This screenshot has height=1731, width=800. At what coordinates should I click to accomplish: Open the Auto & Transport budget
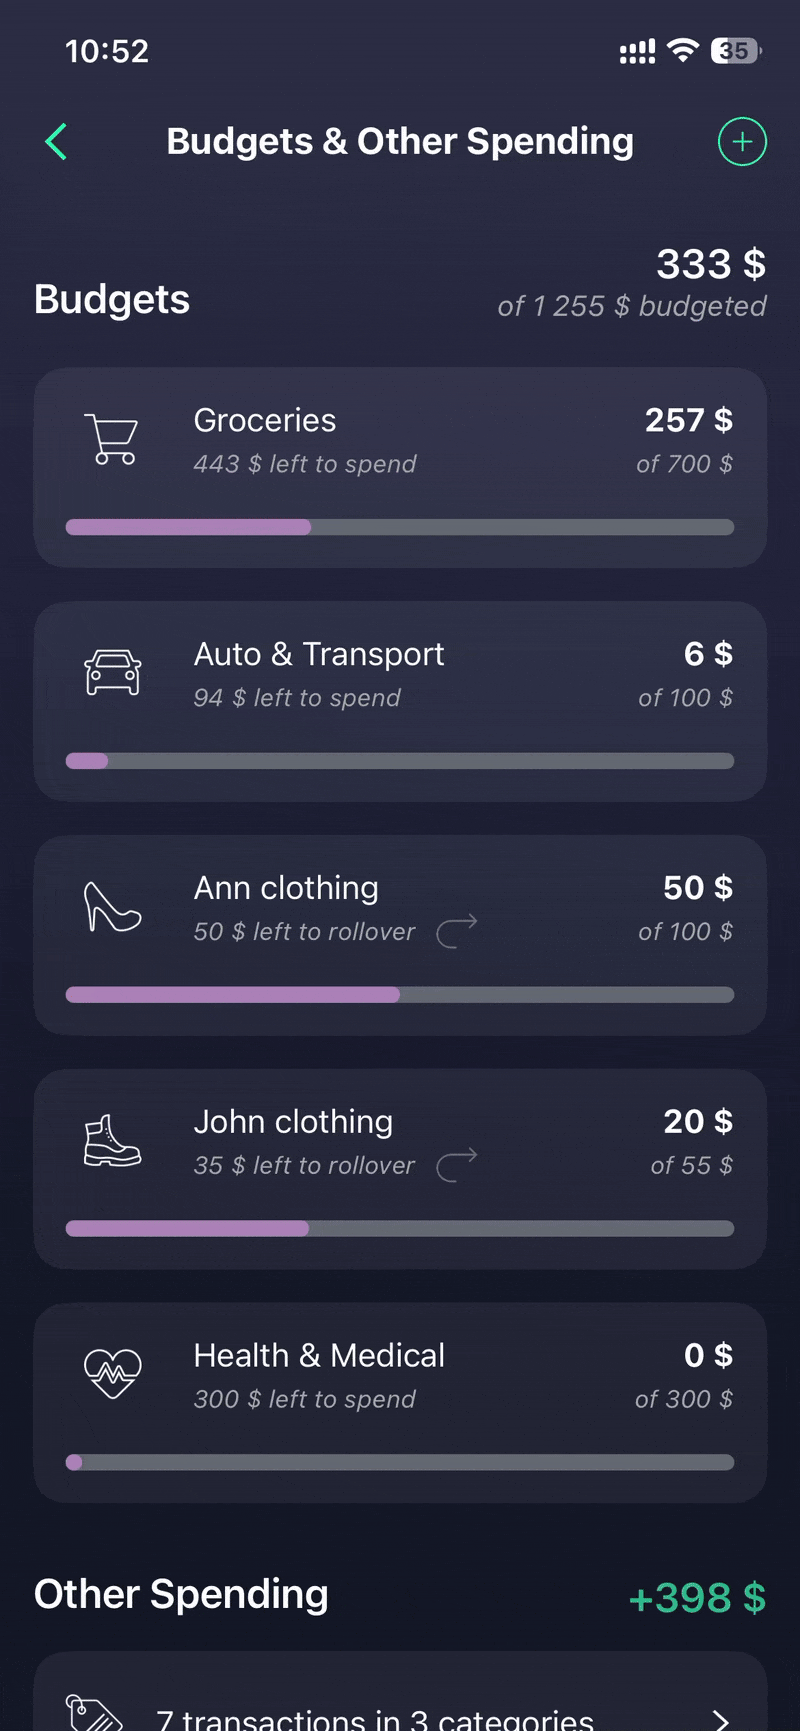pyautogui.click(x=319, y=655)
